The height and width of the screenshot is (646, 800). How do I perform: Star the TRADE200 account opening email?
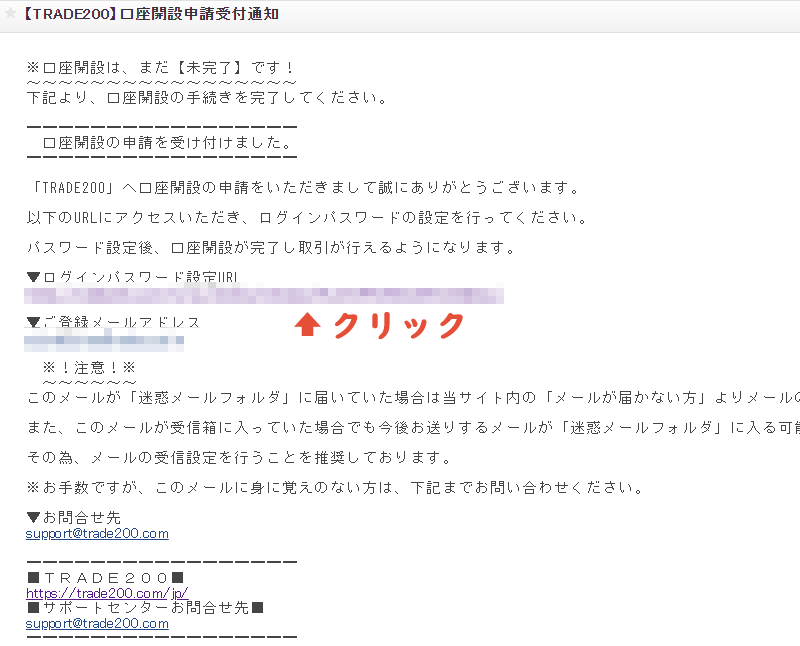[x=10, y=13]
